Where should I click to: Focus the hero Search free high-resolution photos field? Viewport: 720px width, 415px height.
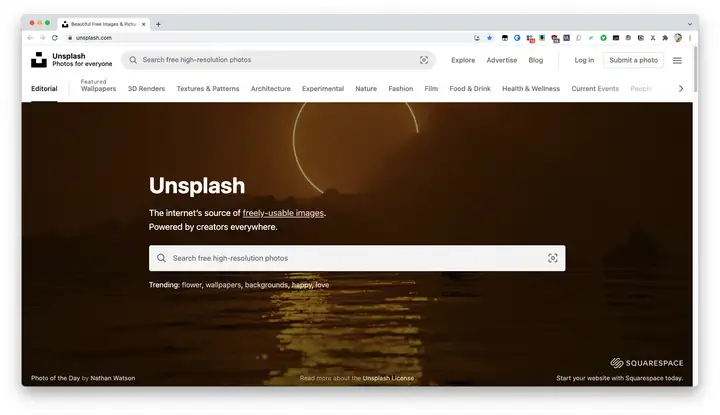point(357,258)
